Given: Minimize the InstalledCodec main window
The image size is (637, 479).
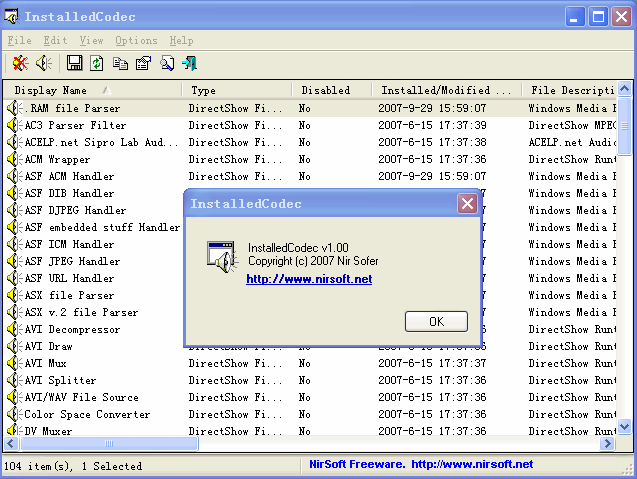Looking at the screenshot, I should (574, 17).
